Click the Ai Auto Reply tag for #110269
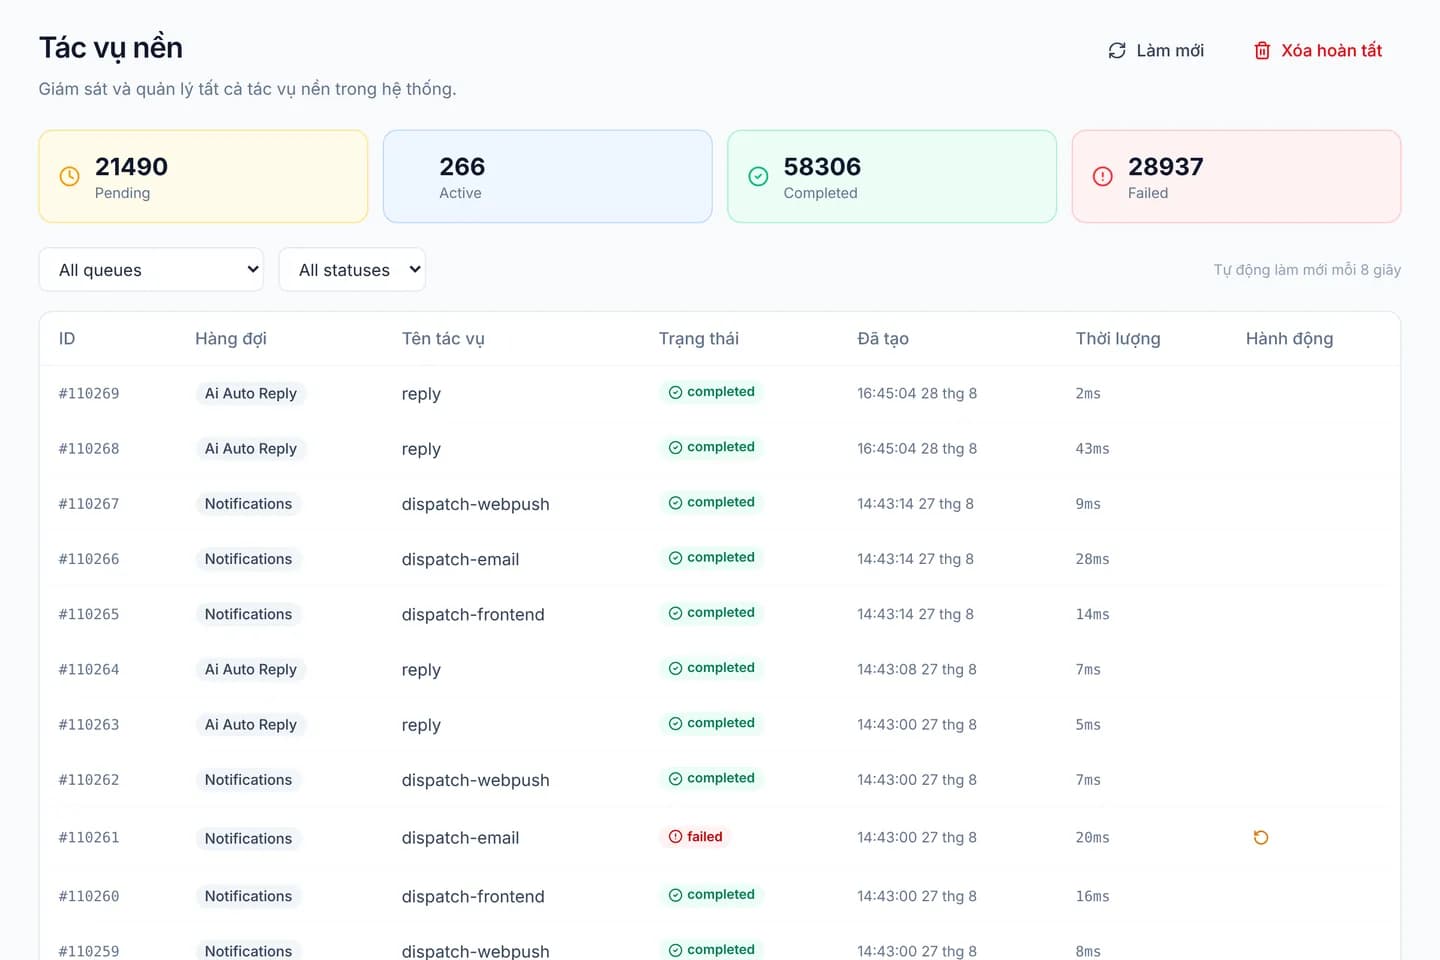The height and width of the screenshot is (960, 1440). pyautogui.click(x=251, y=394)
